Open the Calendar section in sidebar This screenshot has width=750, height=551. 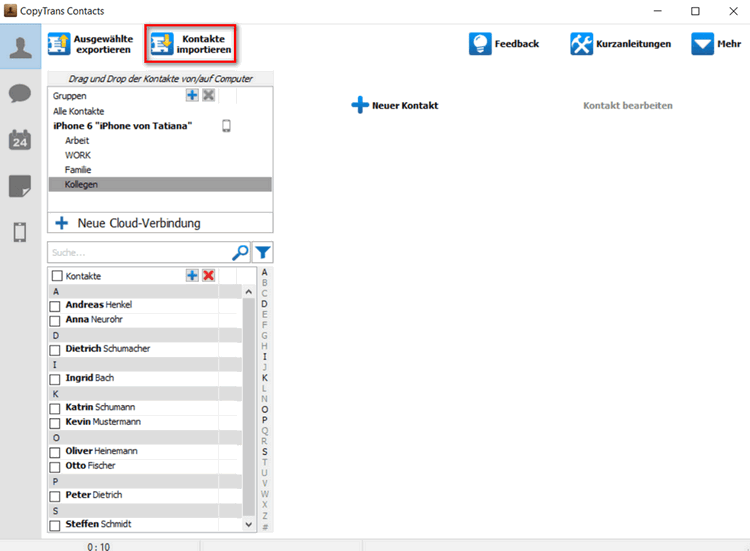click(x=20, y=140)
